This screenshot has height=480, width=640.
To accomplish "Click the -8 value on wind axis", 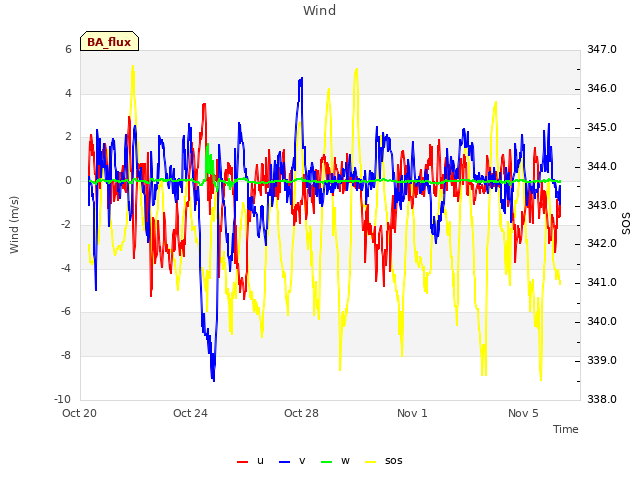I will coord(66,356).
